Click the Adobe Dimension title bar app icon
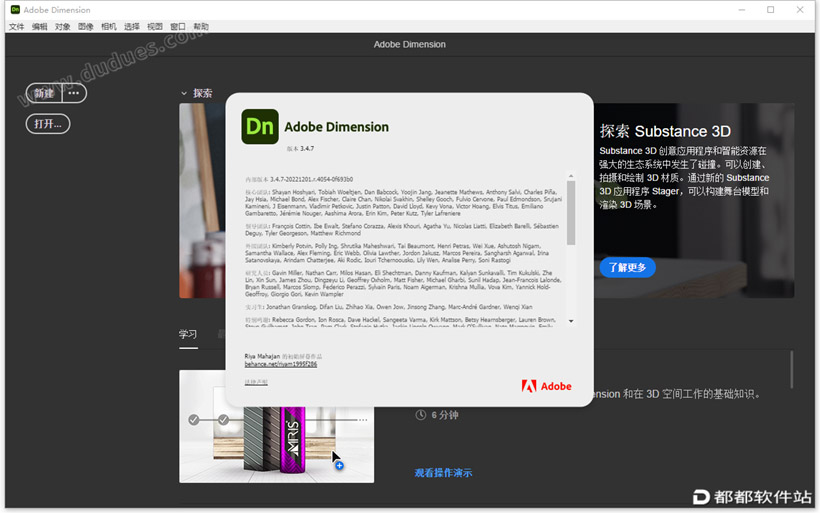 click(15, 9)
